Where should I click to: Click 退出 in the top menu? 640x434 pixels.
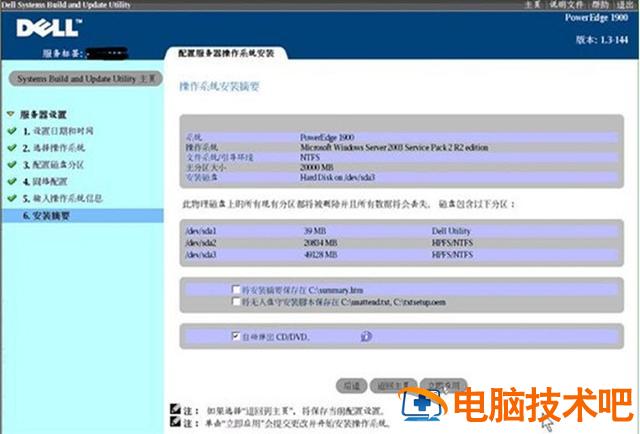[x=625, y=4]
